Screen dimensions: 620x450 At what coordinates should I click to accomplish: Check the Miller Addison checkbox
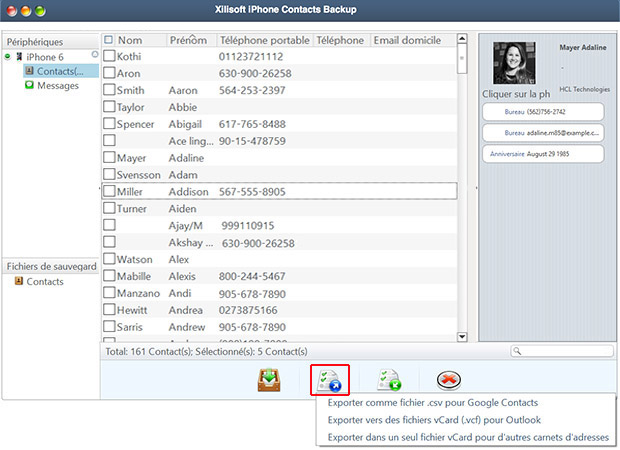pos(109,191)
